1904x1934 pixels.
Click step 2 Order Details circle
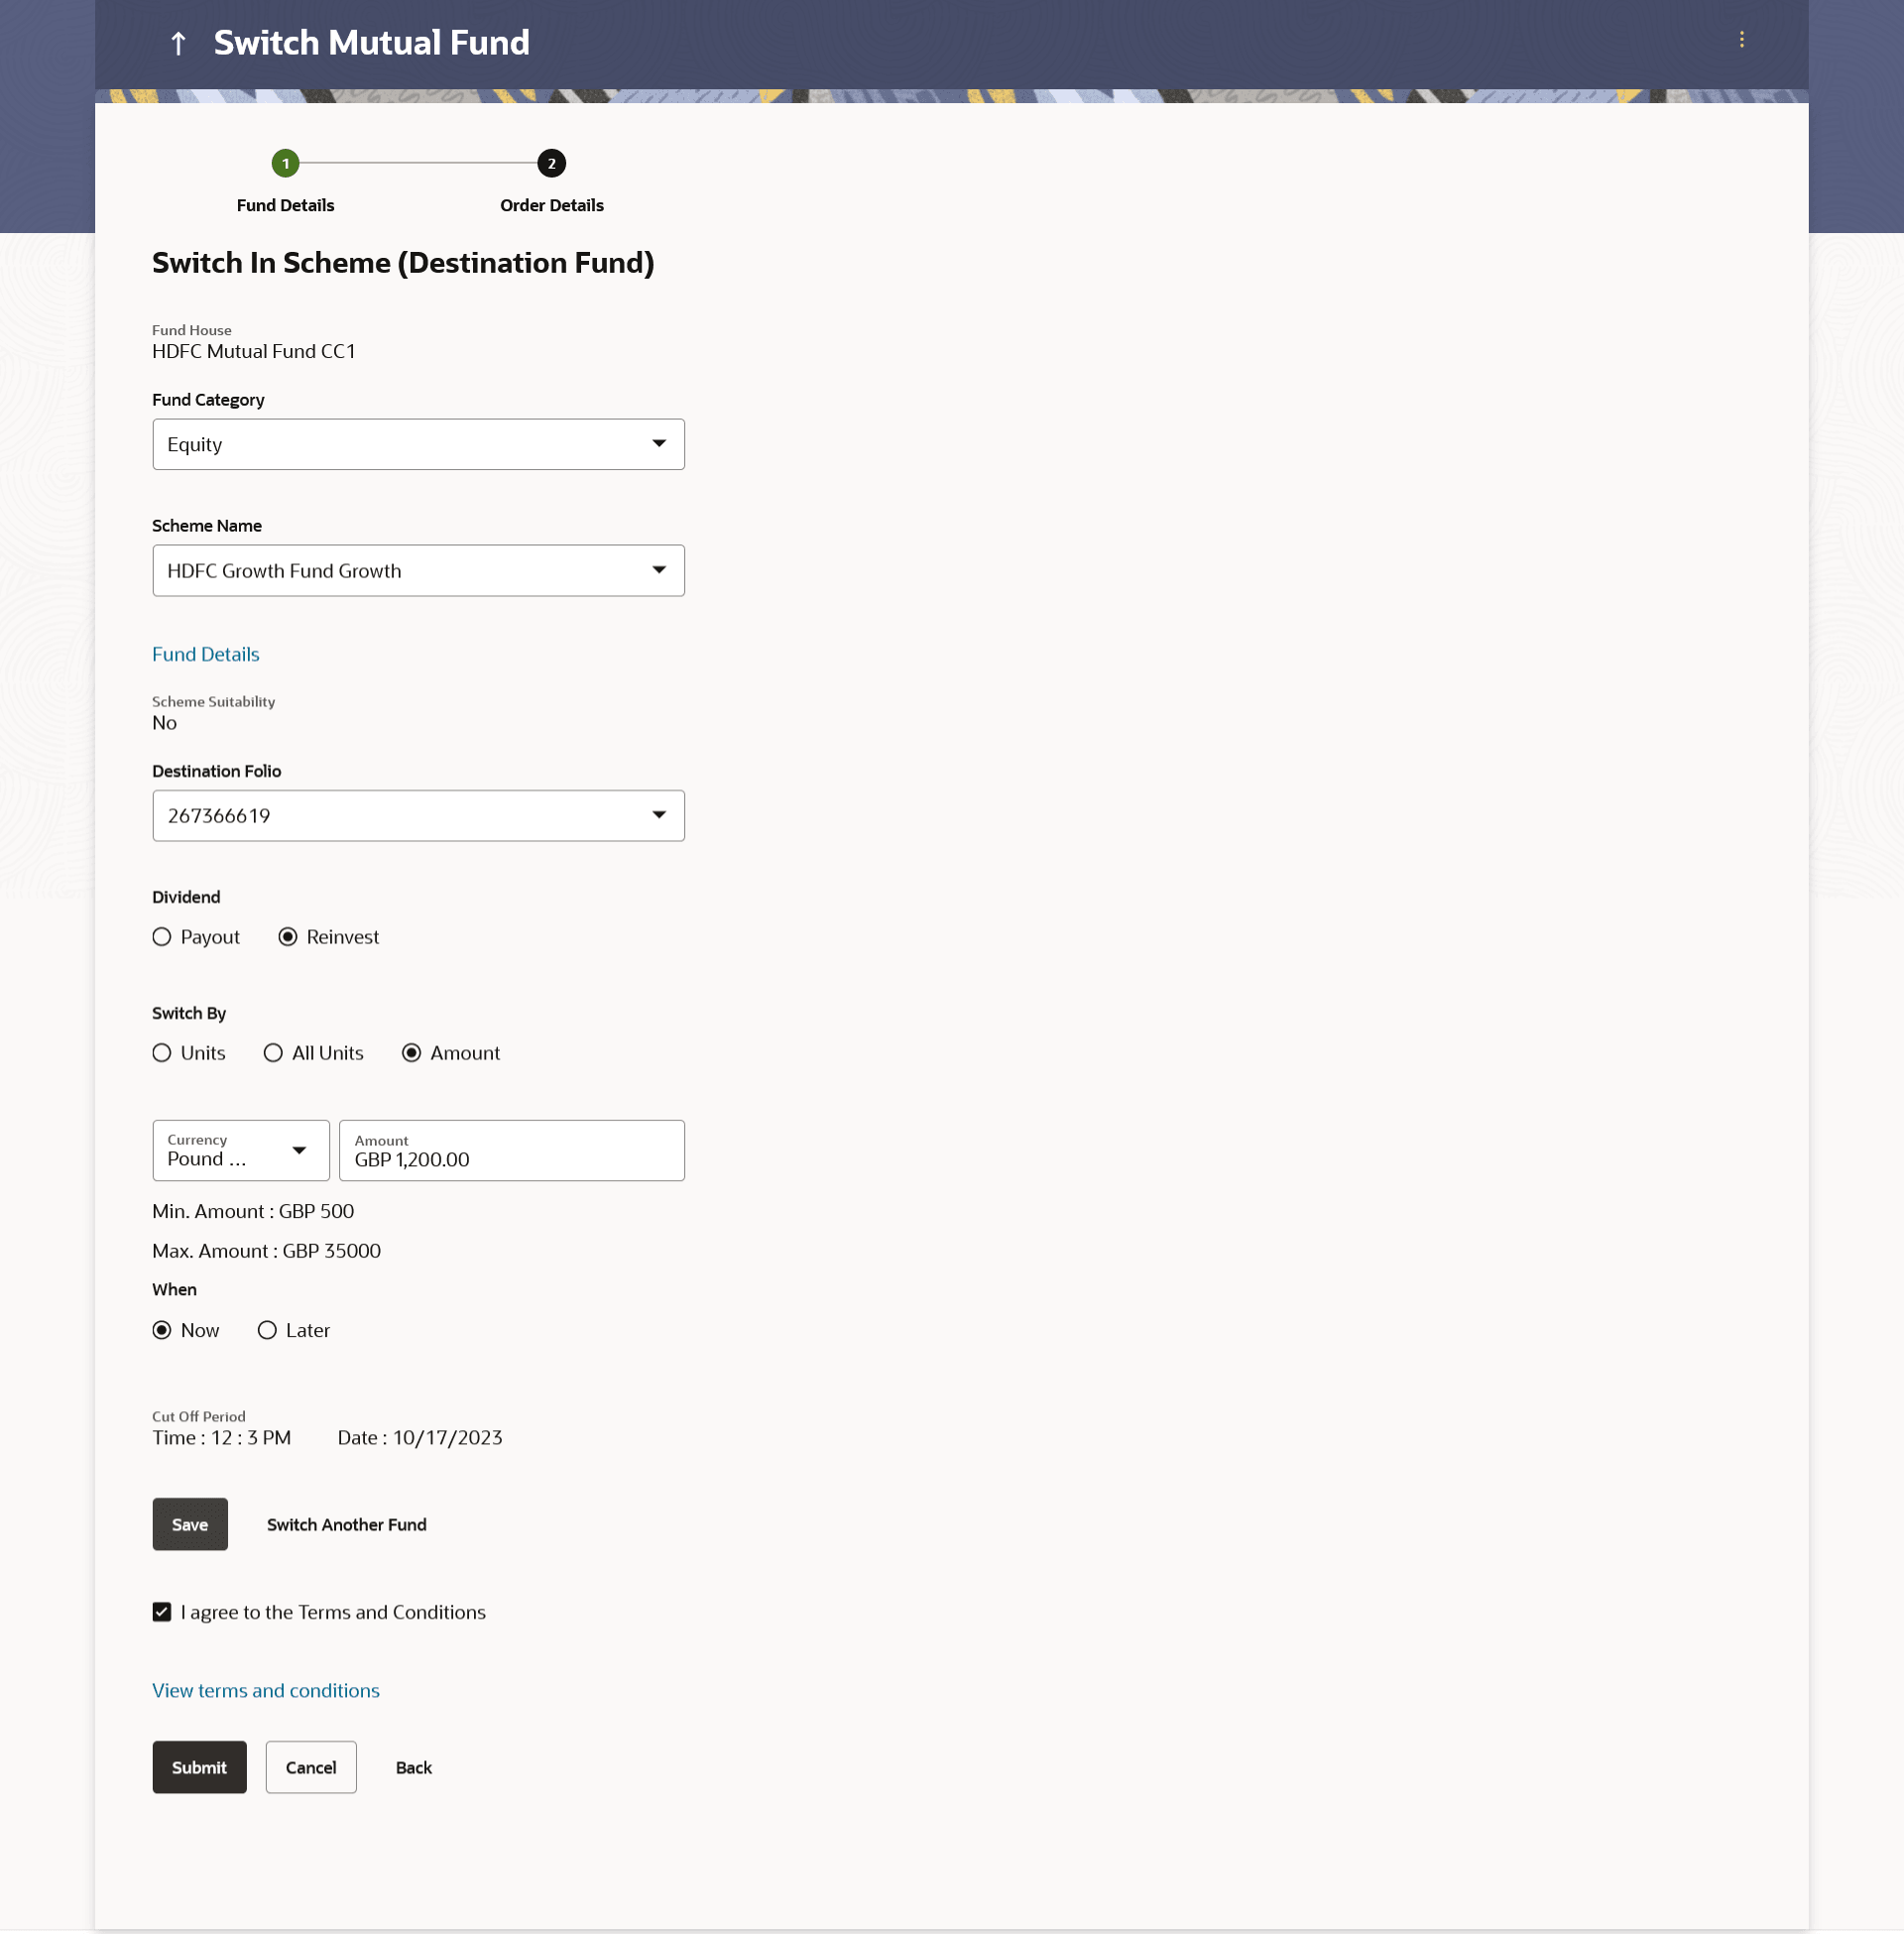click(551, 163)
